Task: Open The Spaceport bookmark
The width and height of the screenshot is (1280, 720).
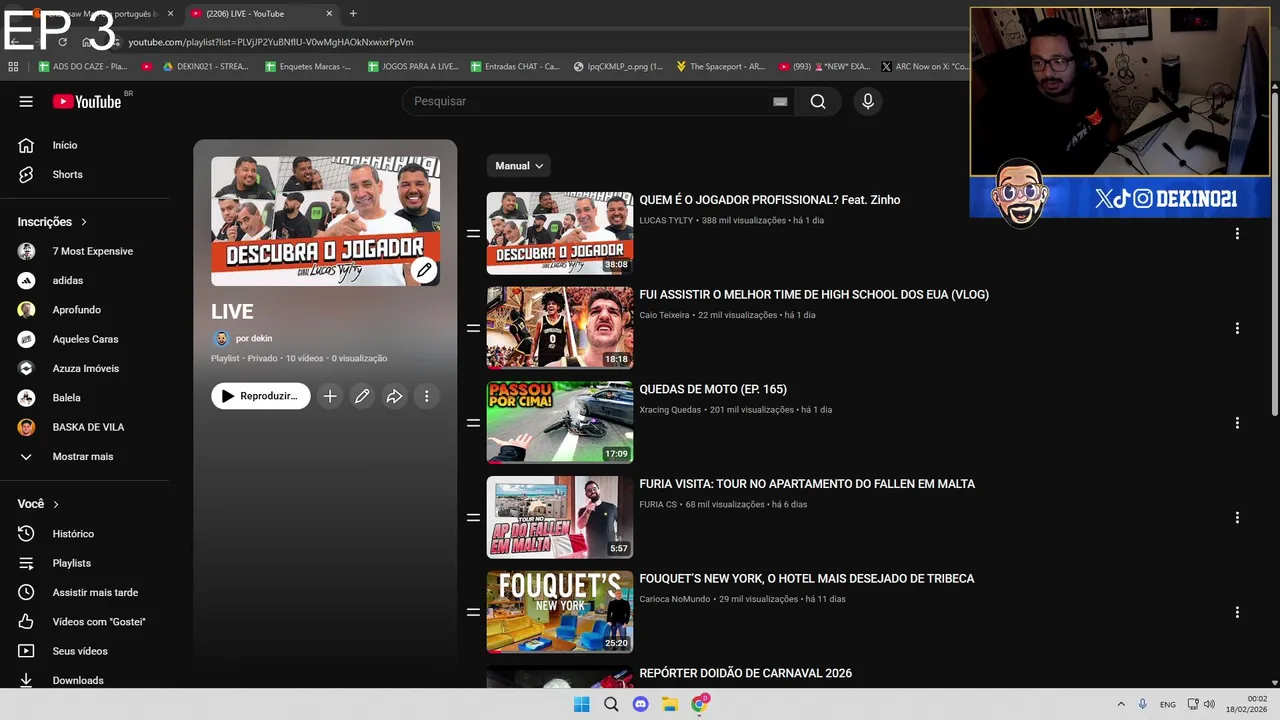Action: (x=720, y=67)
